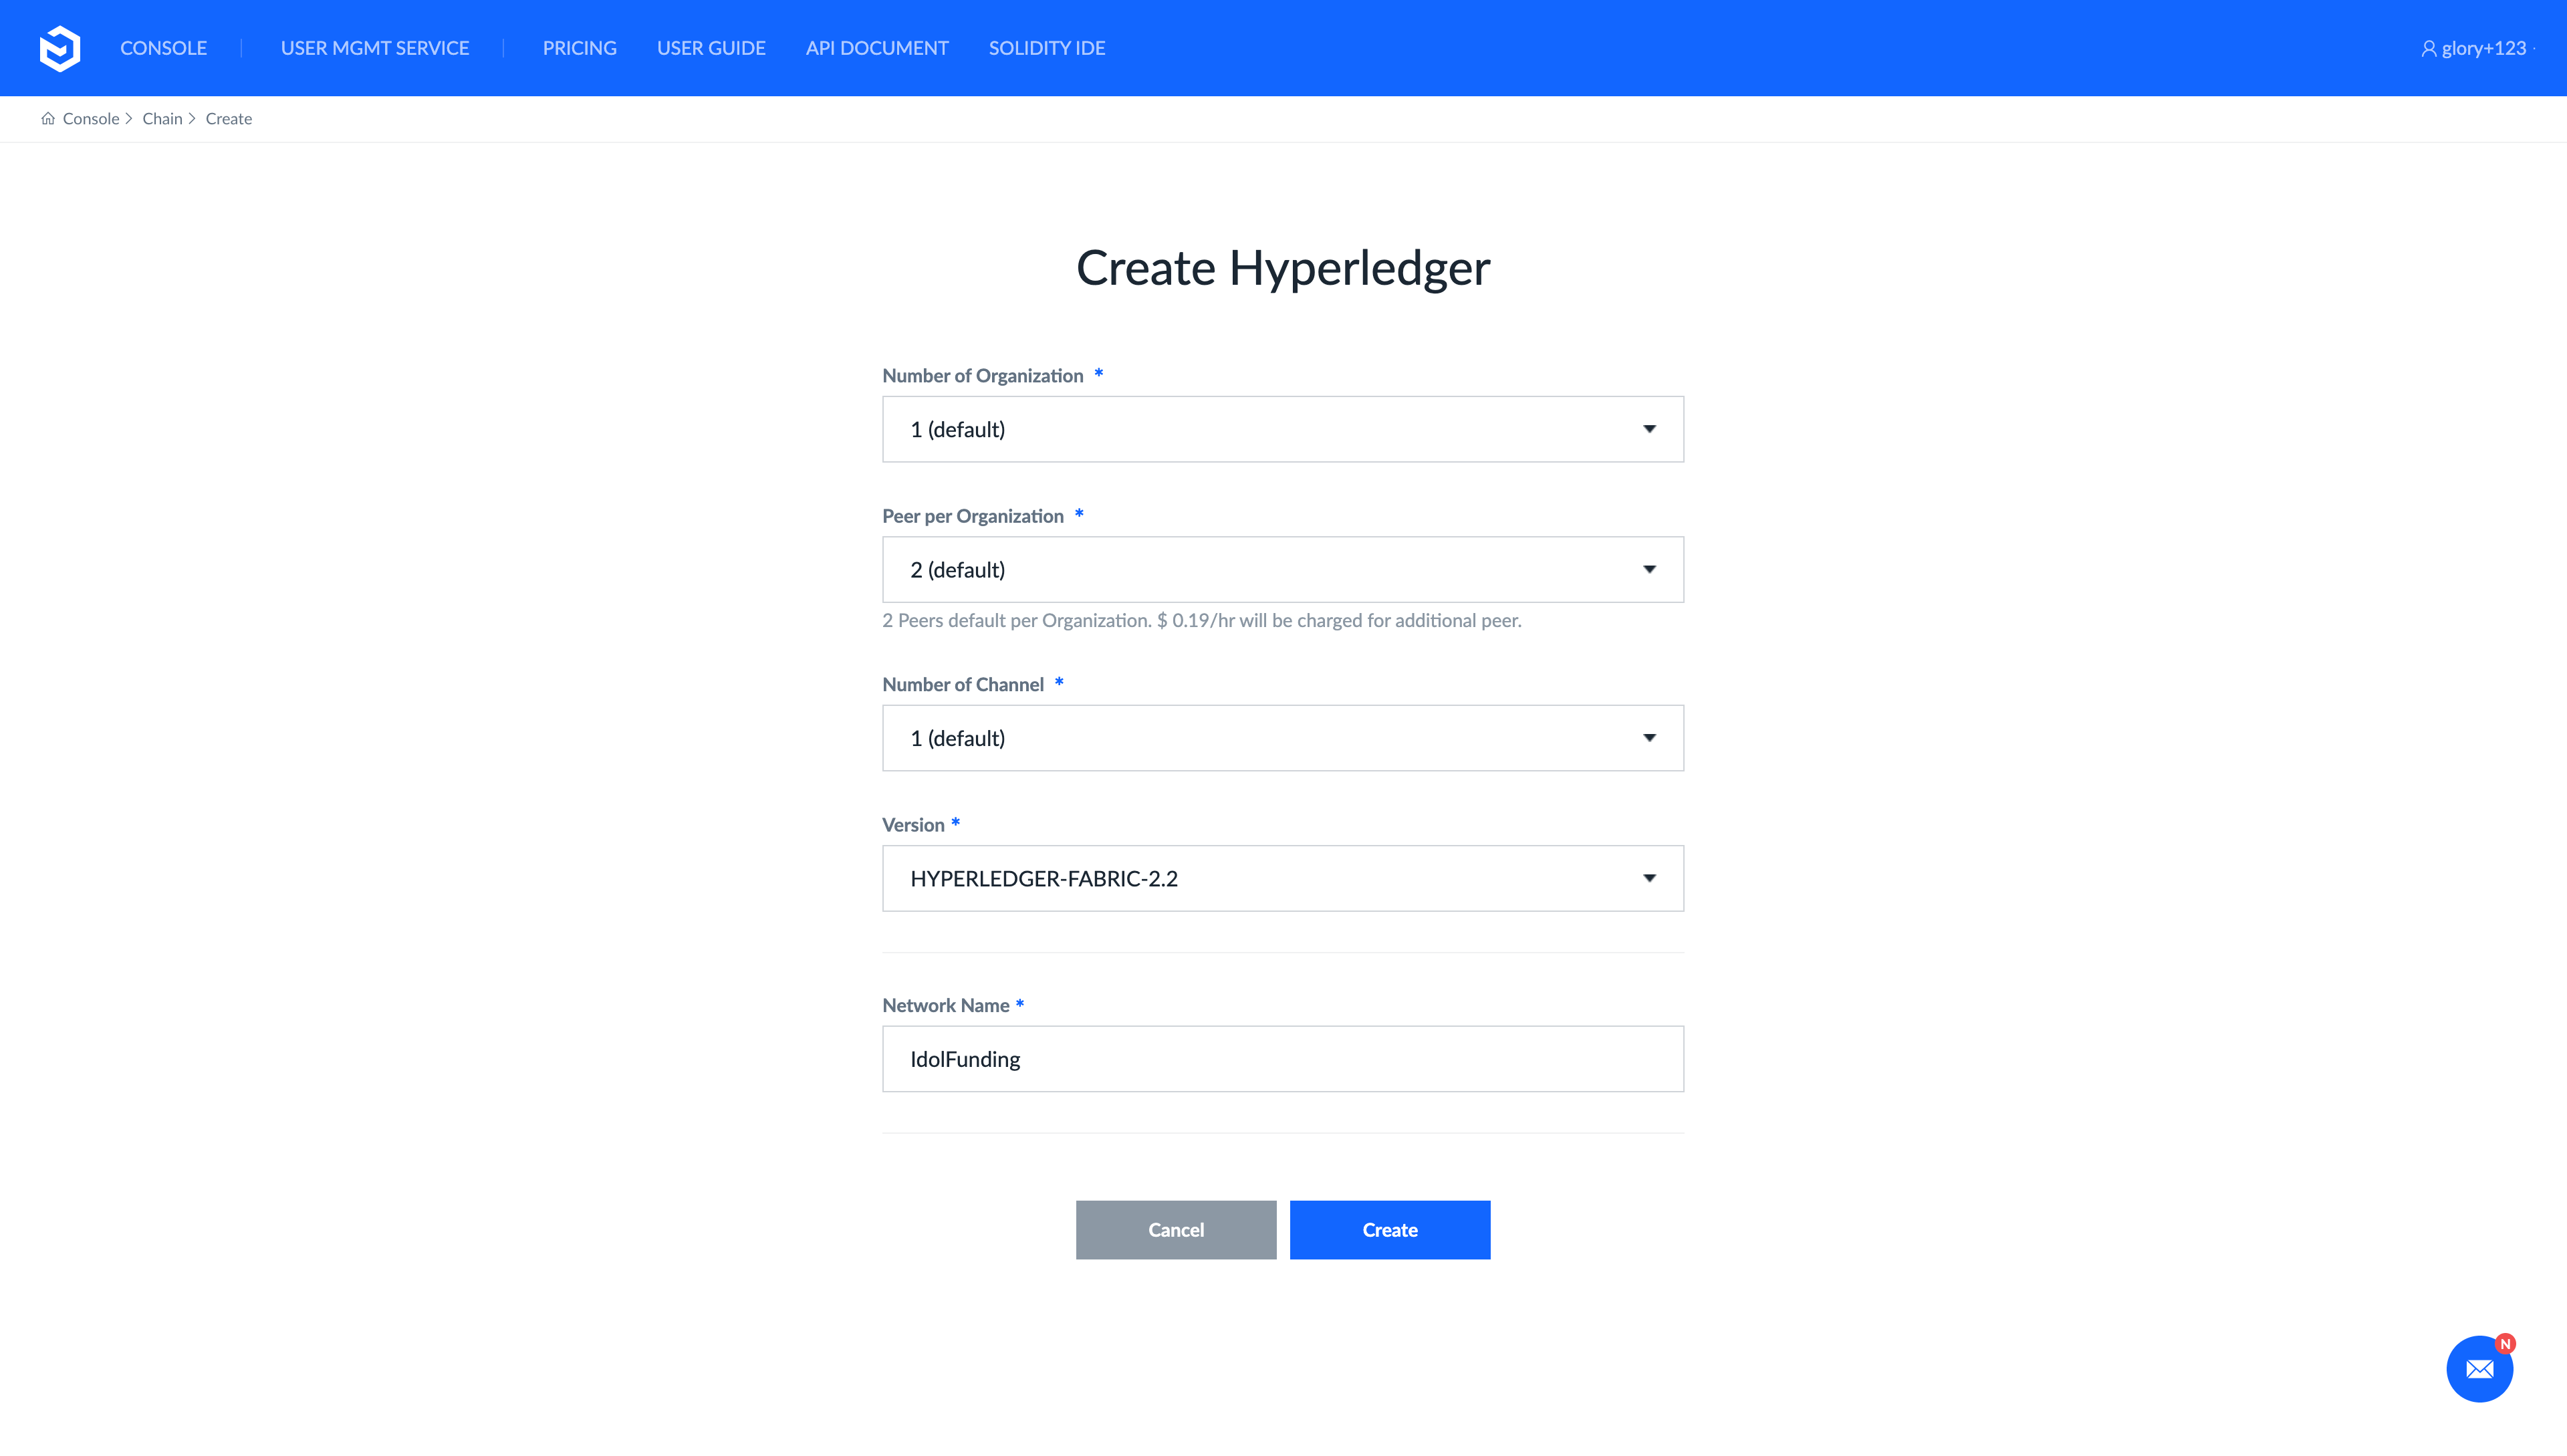Click the home icon in breadcrumb
Viewport: 2567px width, 1456px height.
(x=48, y=119)
